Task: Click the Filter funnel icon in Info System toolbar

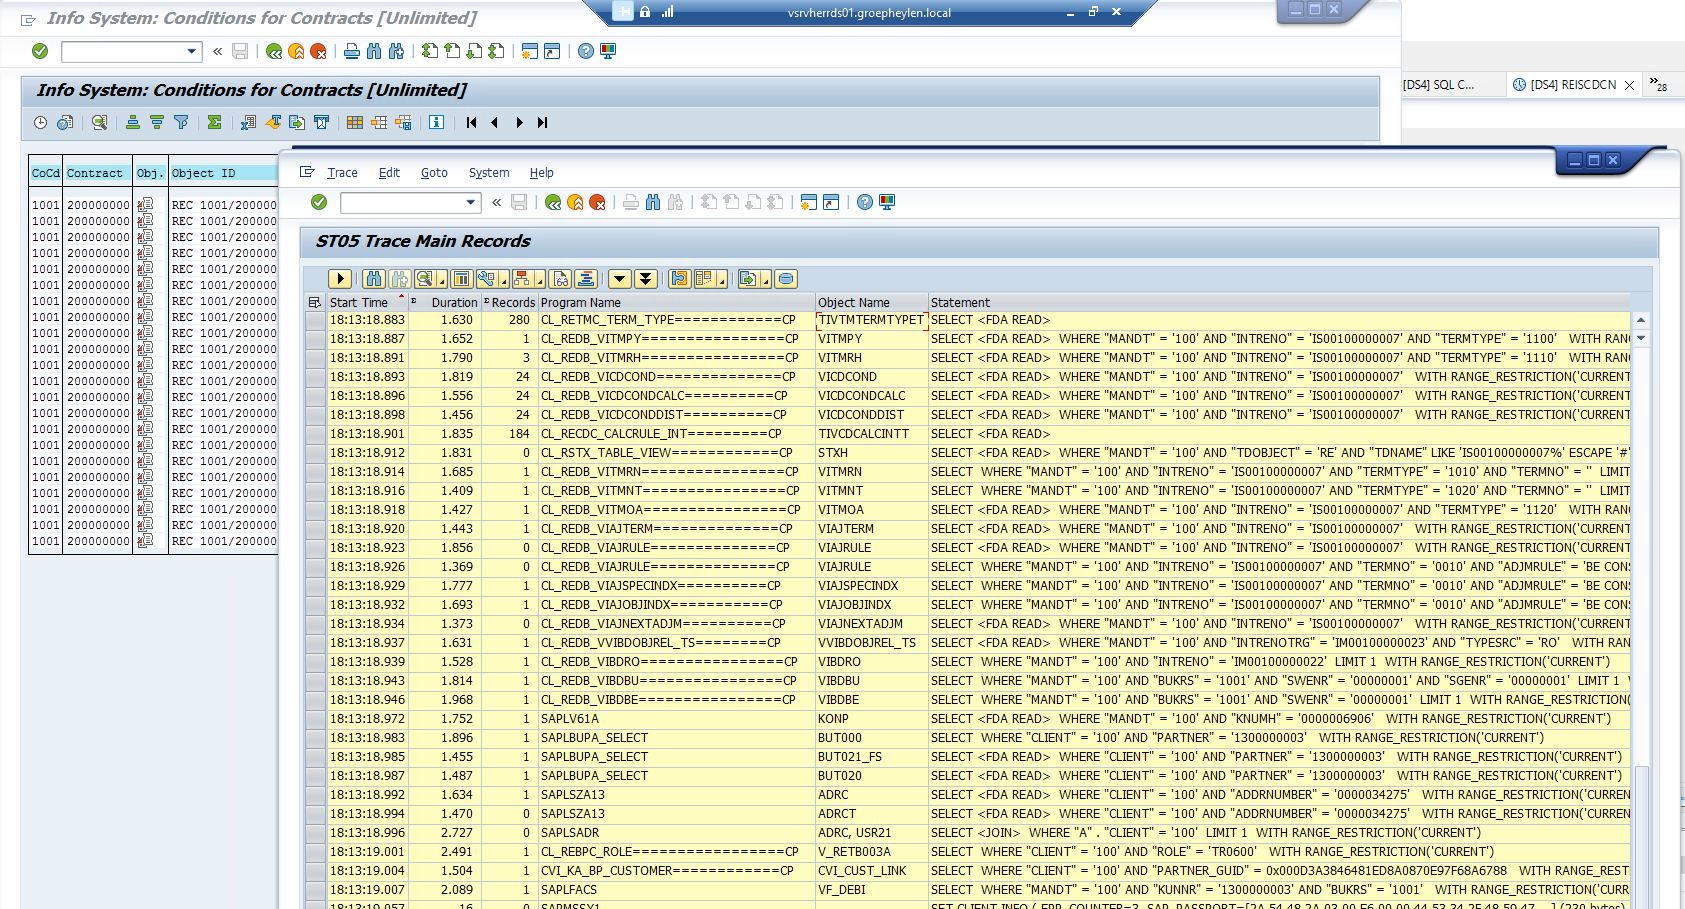Action: click(181, 122)
